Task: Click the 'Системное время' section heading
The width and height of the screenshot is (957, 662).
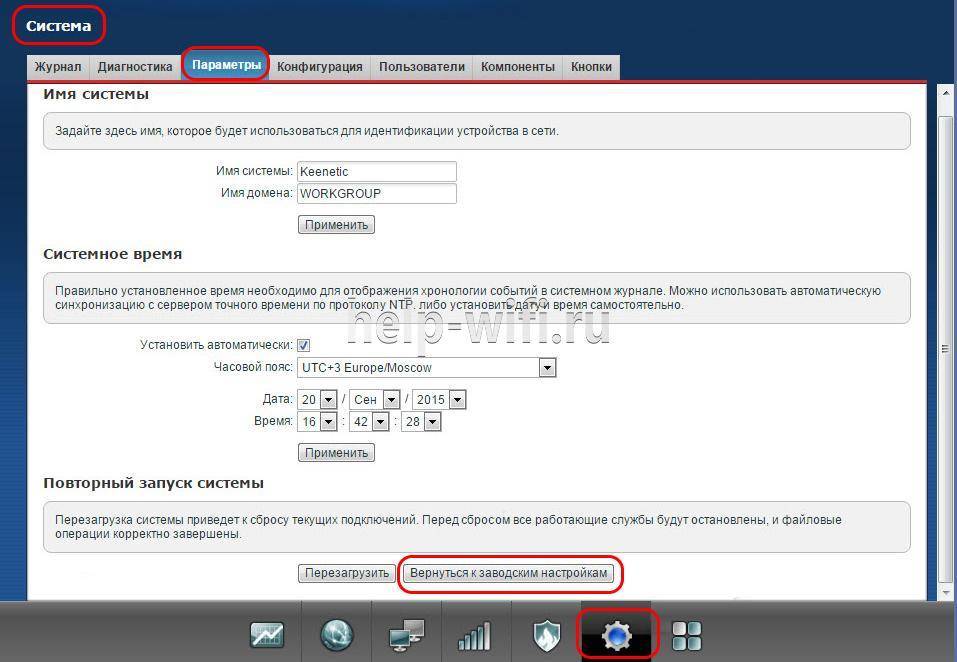Action: pos(112,254)
